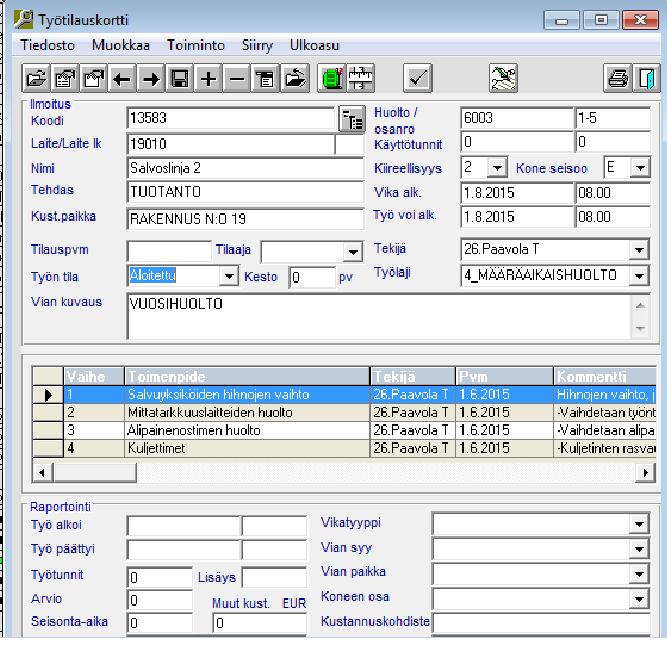This screenshot has width=667, height=661.
Task: Open the Vian syy dropdown
Action: click(639, 549)
